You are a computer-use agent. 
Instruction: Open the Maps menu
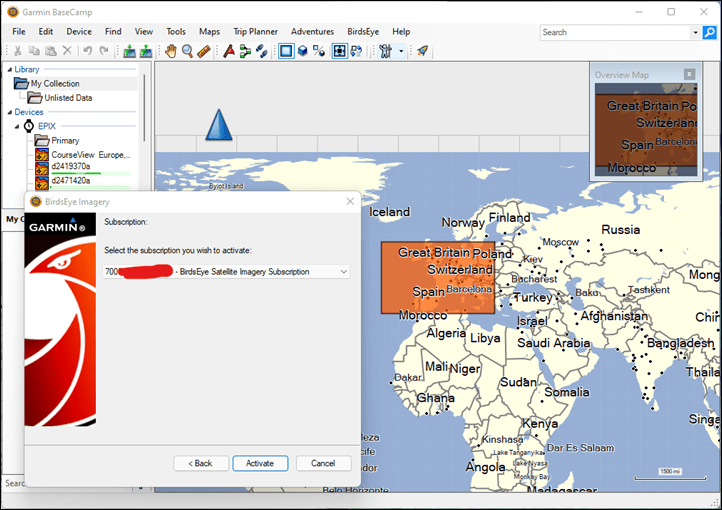[x=210, y=31]
